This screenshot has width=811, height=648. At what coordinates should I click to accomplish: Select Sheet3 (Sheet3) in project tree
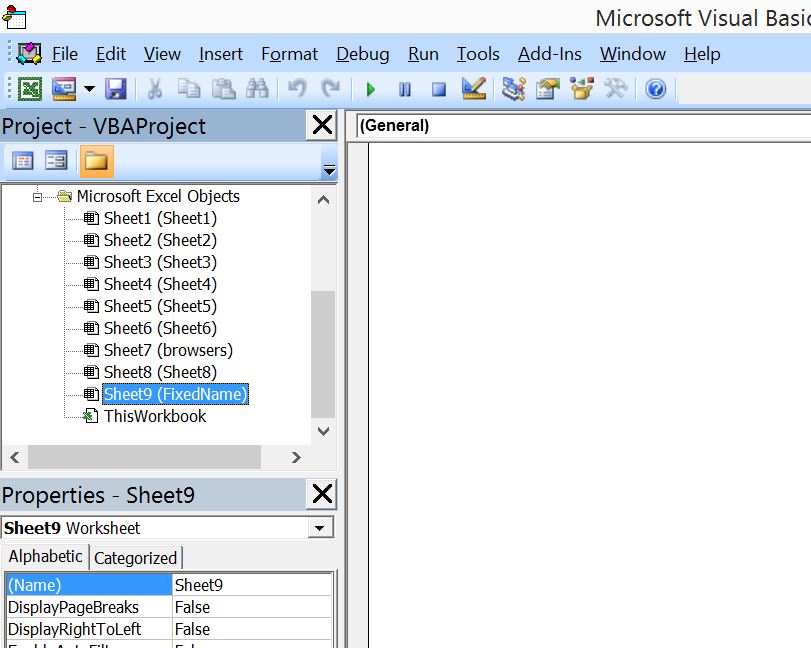(x=160, y=262)
